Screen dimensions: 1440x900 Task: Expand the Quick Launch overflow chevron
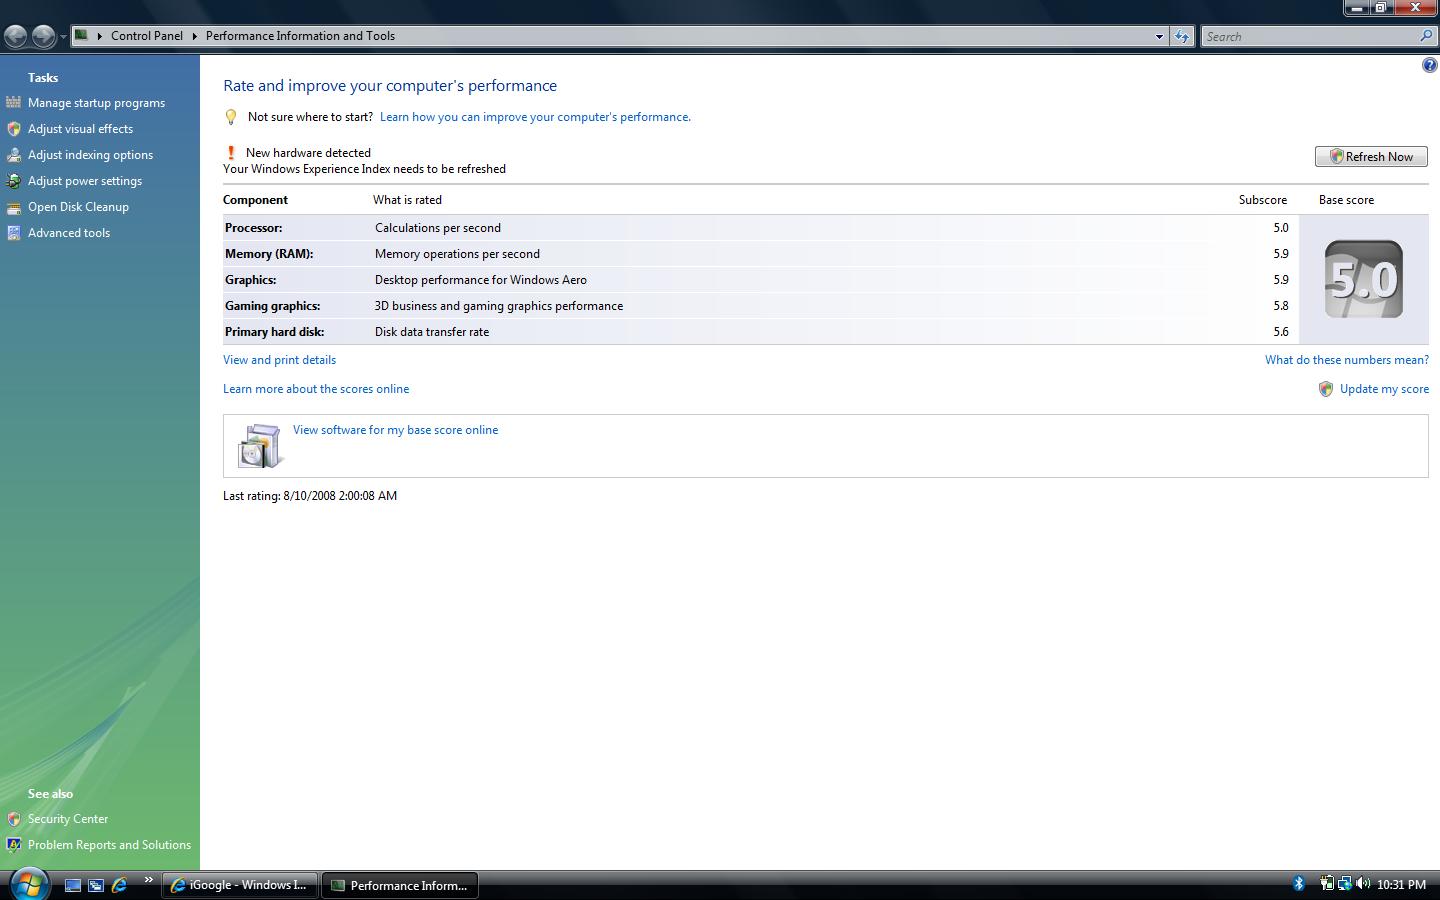148,881
